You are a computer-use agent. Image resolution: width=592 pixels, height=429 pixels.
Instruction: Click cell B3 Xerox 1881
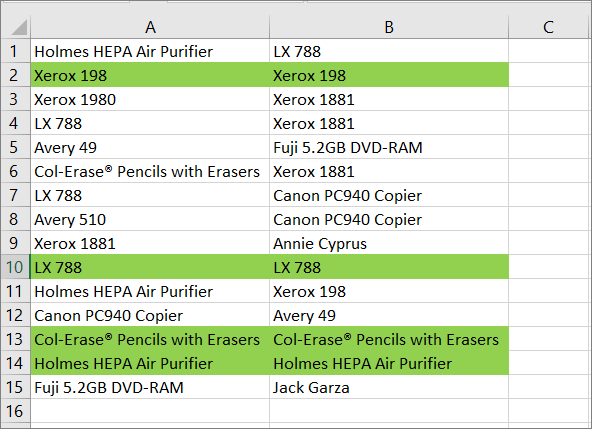[389, 99]
